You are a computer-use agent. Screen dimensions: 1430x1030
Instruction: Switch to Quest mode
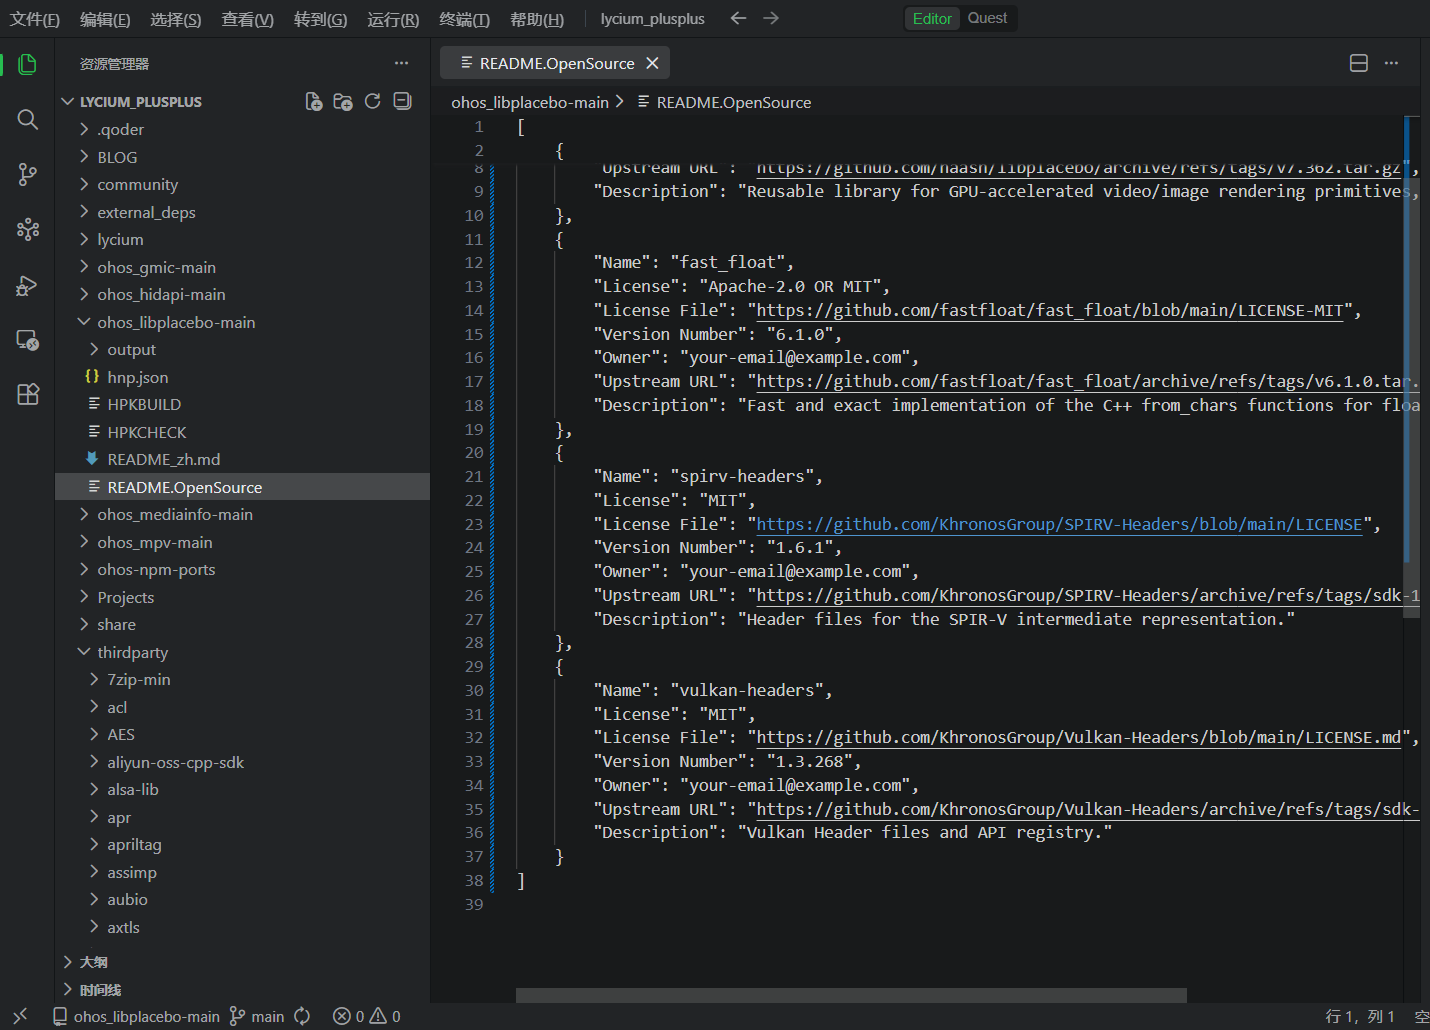point(987,18)
